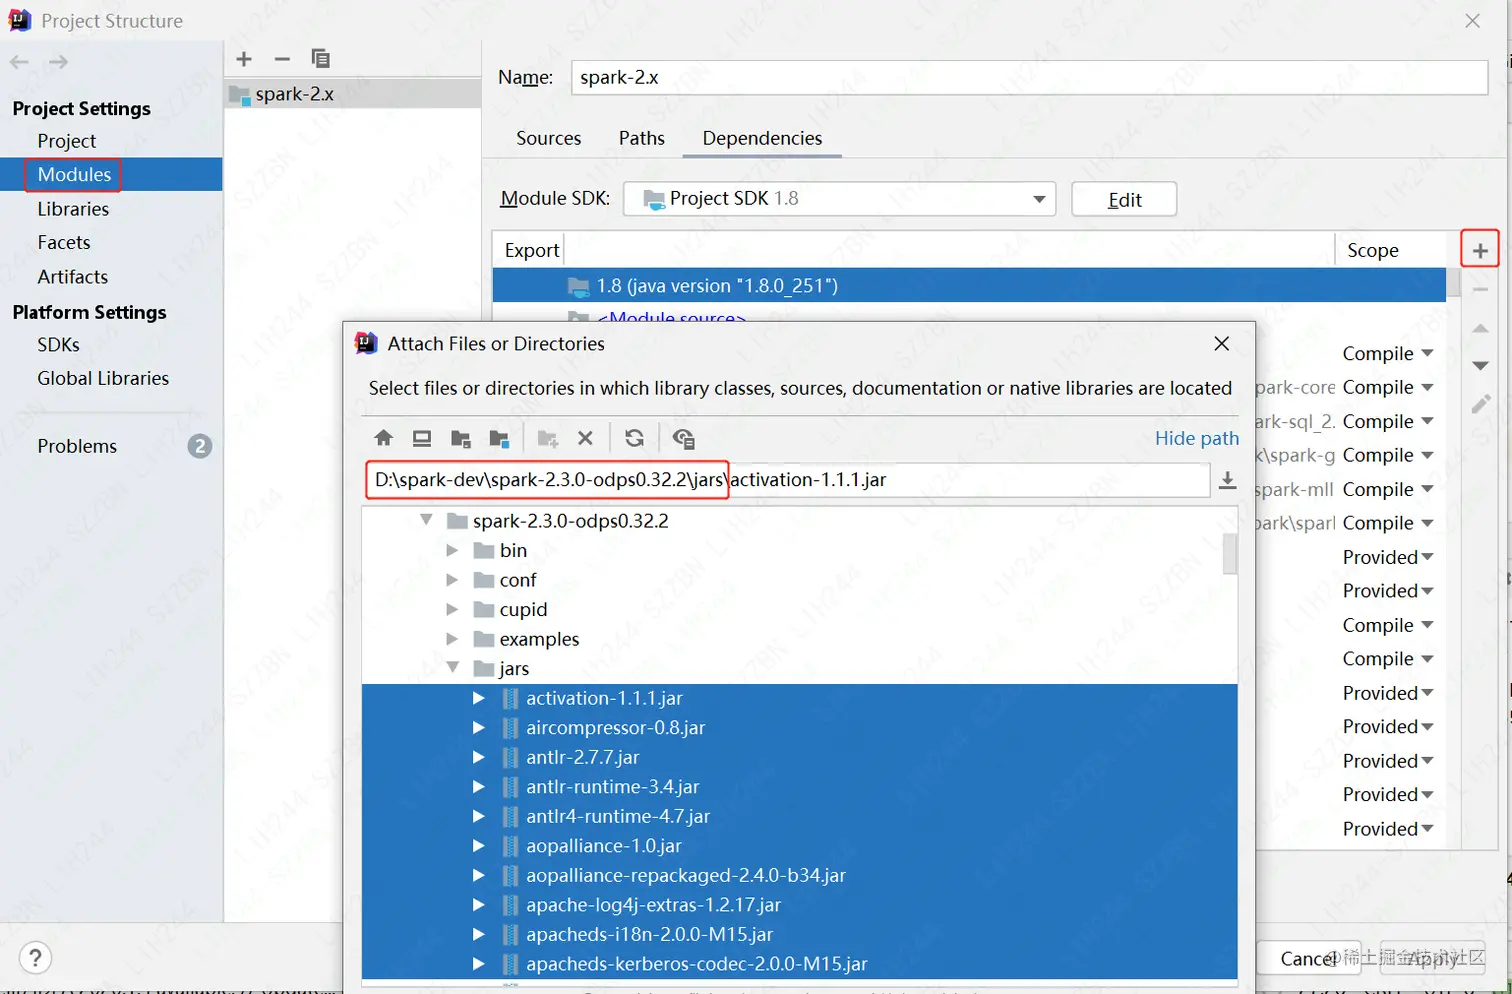Collapse the spark-2.3.0-odps0.32.2 folder
The image size is (1512, 994).
[x=427, y=520]
